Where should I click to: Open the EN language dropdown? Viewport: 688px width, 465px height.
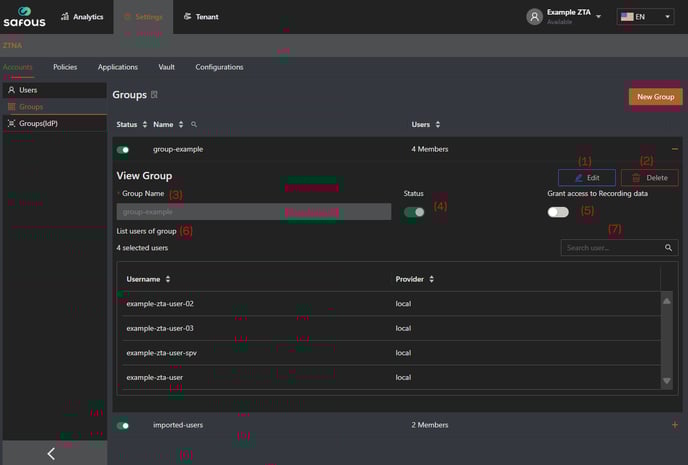pyautogui.click(x=645, y=17)
